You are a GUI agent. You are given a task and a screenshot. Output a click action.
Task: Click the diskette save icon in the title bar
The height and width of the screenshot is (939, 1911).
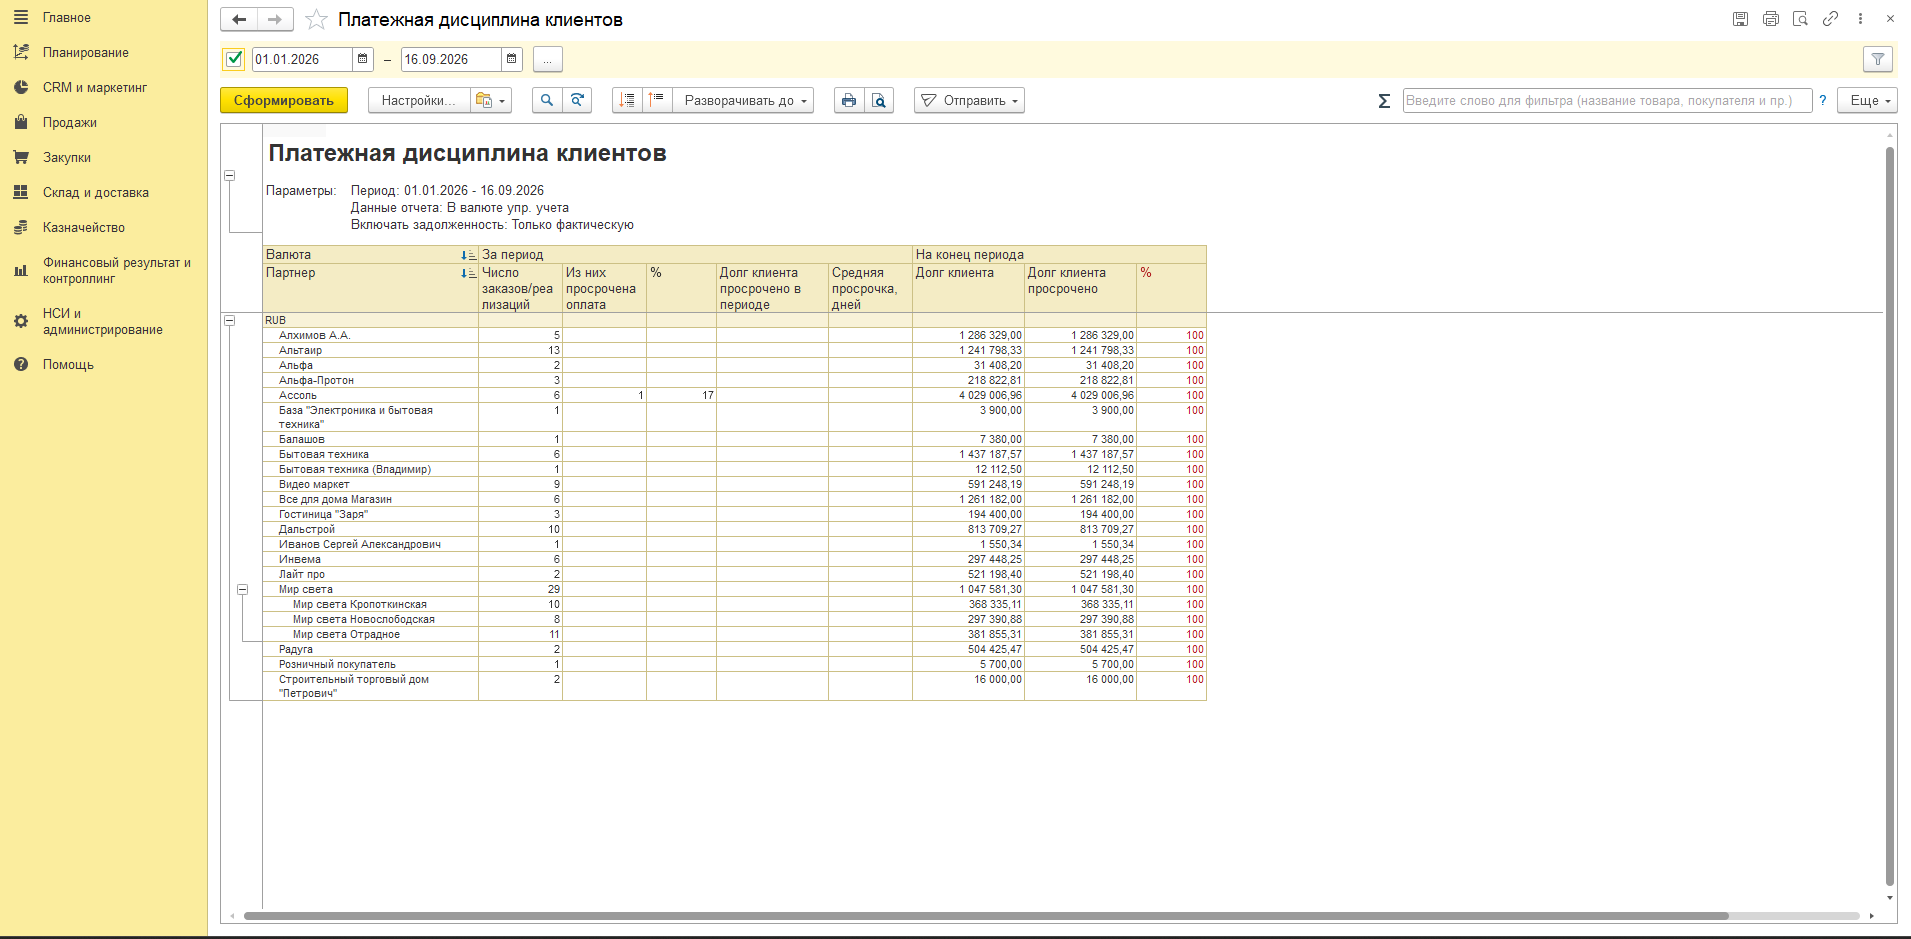pyautogui.click(x=1740, y=19)
